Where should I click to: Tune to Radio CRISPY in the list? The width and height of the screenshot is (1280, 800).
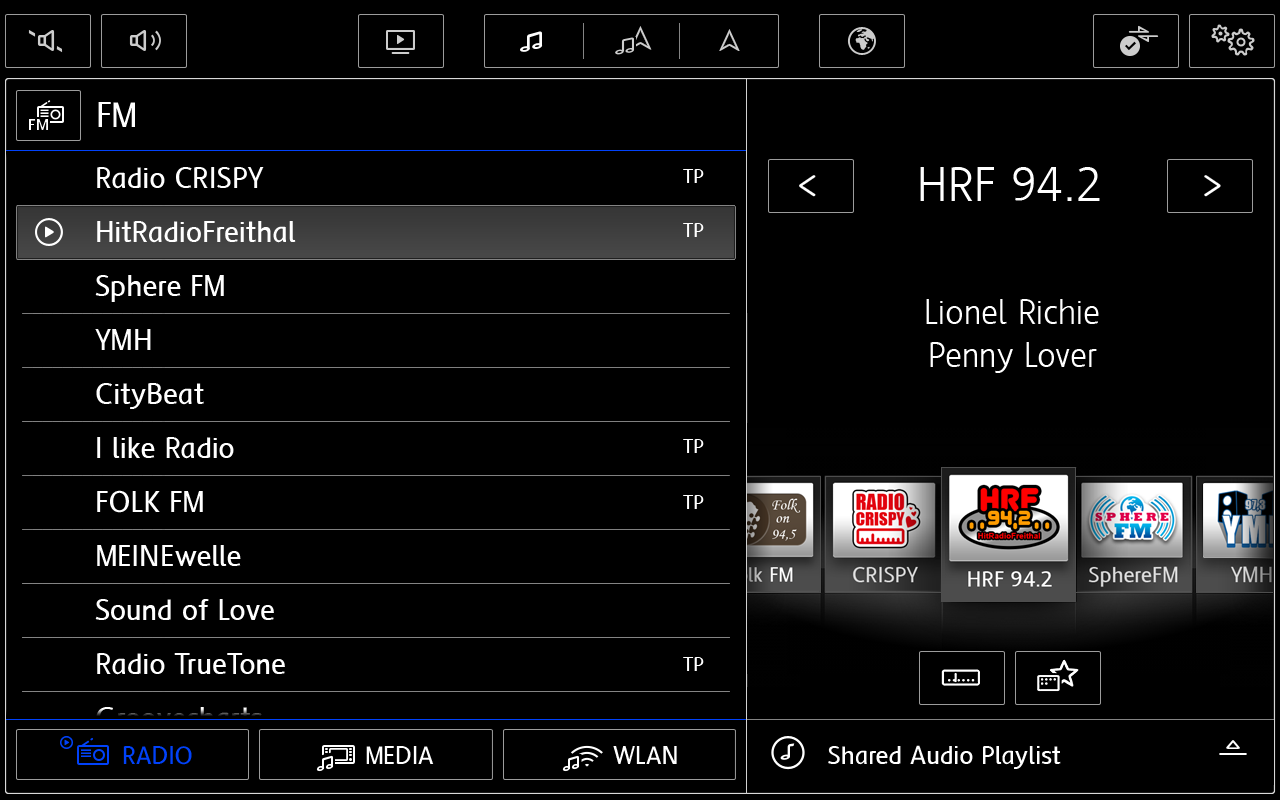click(376, 178)
